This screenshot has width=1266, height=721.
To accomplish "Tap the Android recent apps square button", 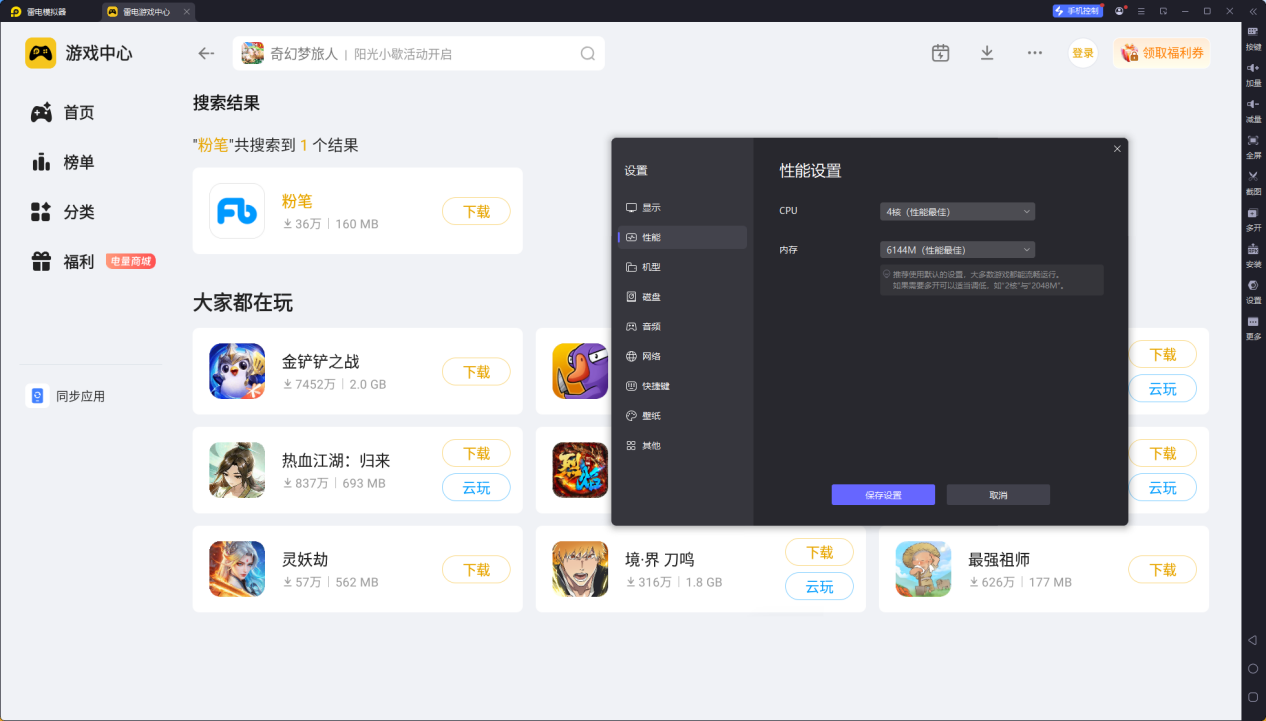I will pos(1252,696).
